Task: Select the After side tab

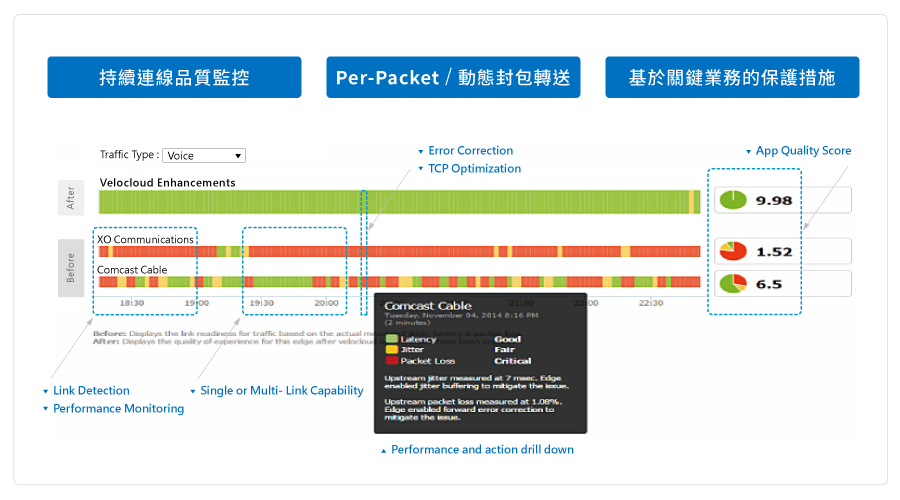Action: click(x=71, y=197)
